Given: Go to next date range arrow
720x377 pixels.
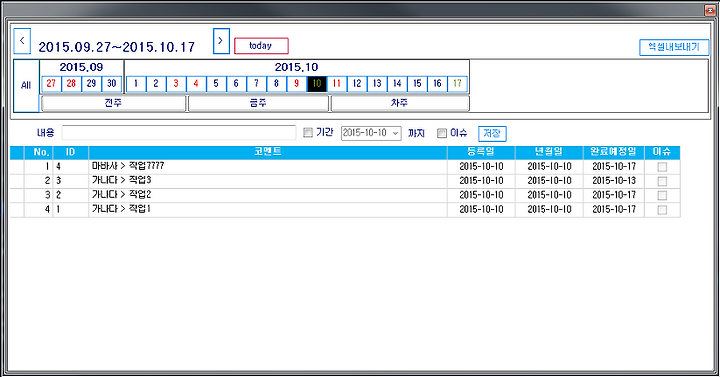Looking at the screenshot, I should pos(221,41).
